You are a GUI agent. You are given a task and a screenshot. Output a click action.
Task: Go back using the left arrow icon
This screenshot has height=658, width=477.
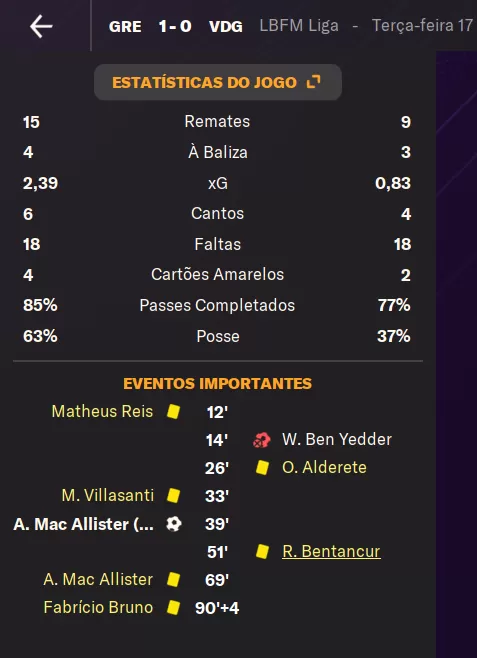41,26
